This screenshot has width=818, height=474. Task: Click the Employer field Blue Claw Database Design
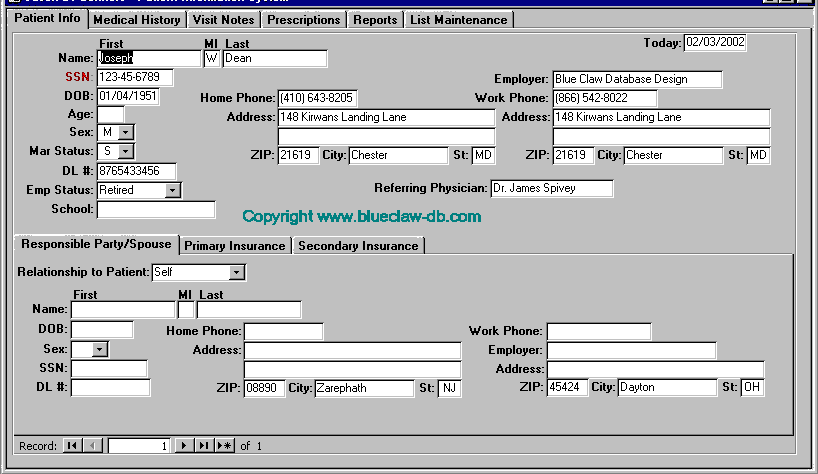(637, 79)
